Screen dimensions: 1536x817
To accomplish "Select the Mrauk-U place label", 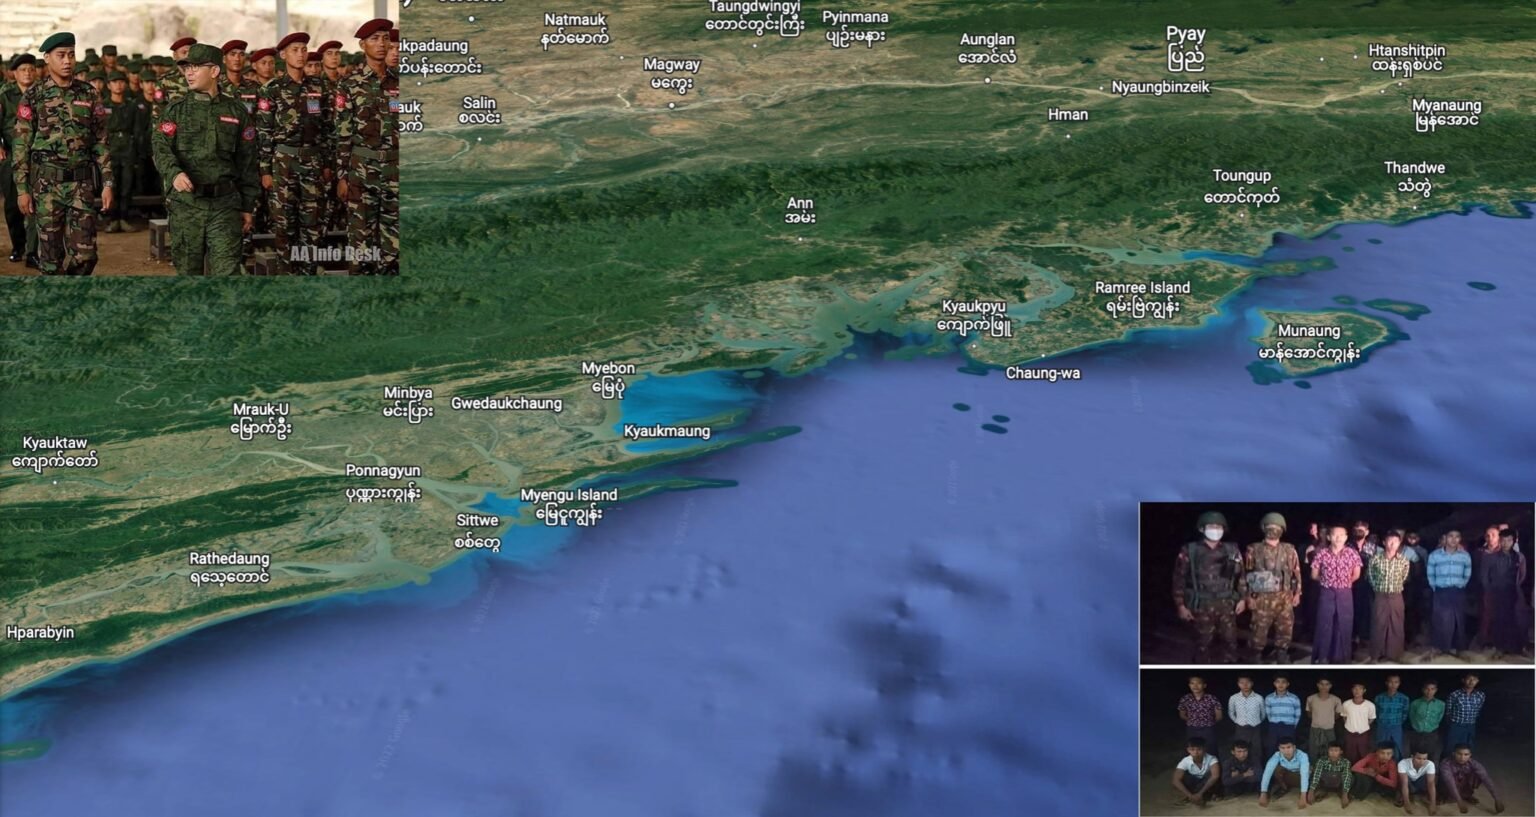I will pyautogui.click(x=260, y=419).
